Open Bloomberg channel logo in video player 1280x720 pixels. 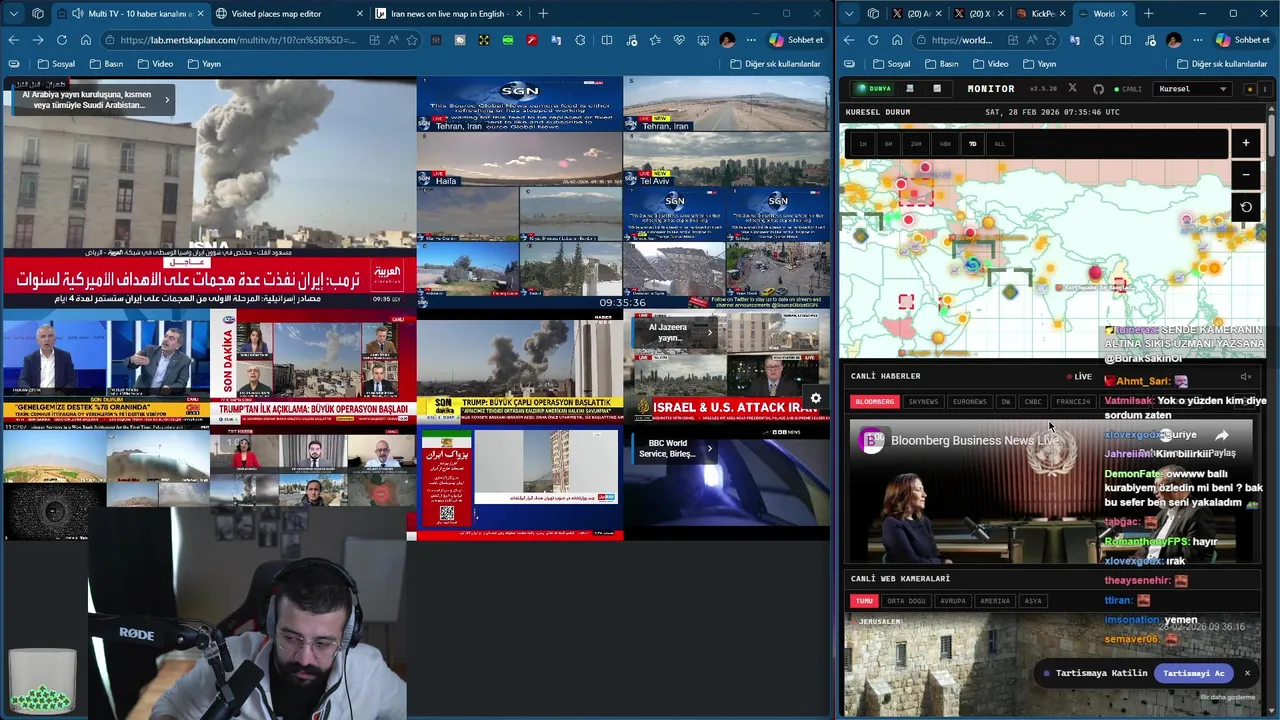coord(872,440)
